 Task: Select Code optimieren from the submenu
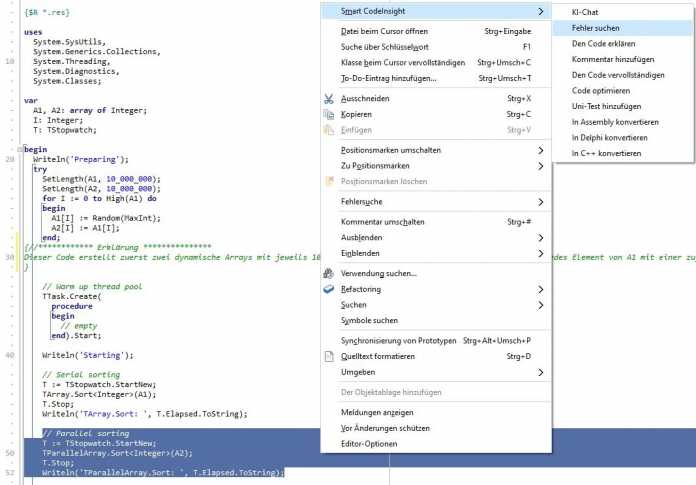pos(602,90)
